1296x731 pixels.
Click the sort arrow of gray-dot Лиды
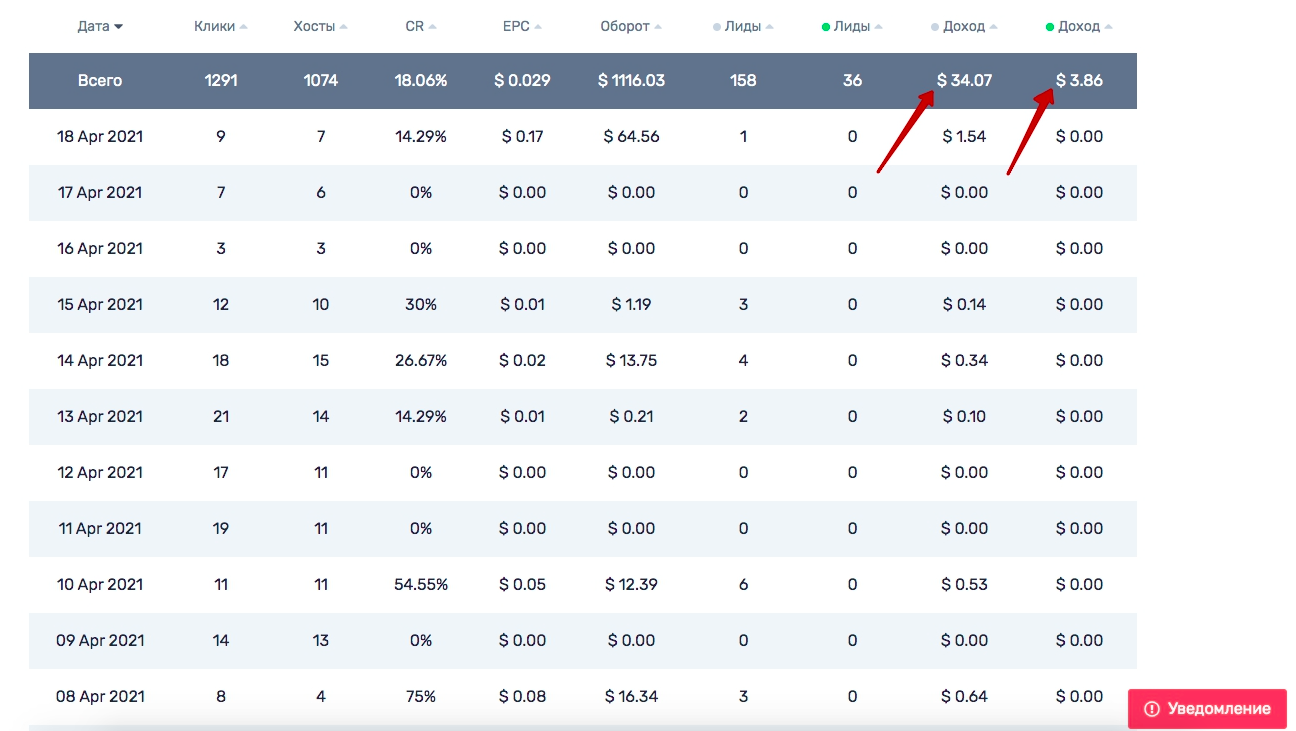(770, 27)
